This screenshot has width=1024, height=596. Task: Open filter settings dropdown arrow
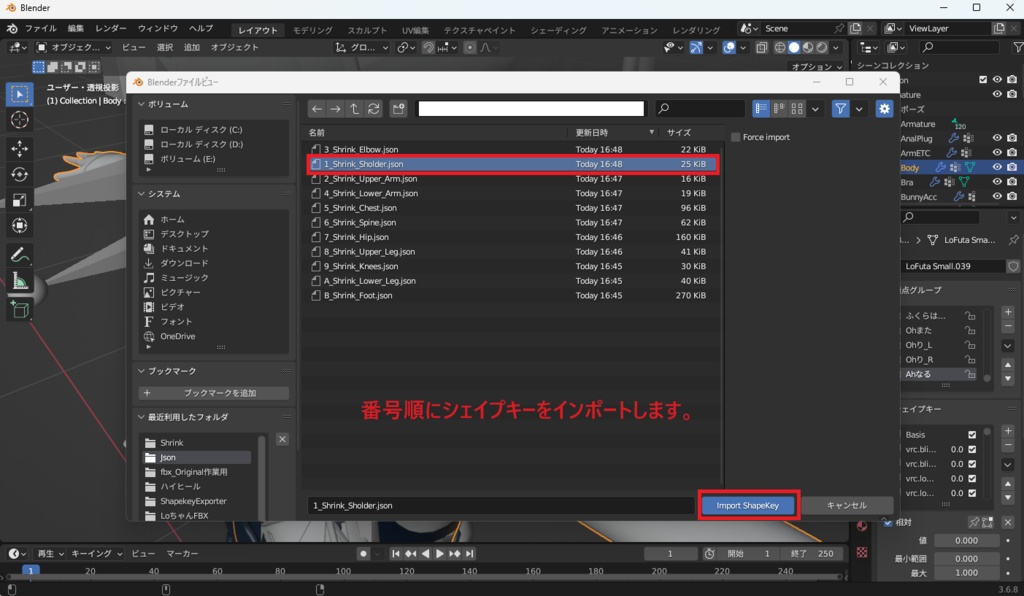[x=859, y=109]
